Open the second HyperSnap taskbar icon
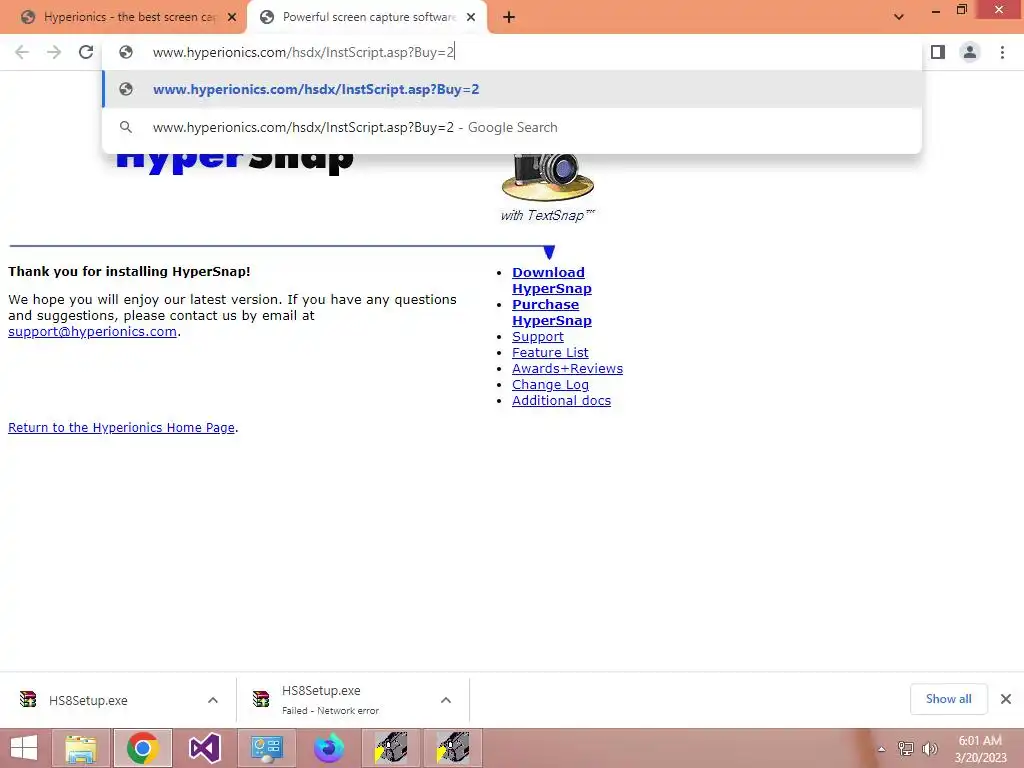Screen dimensions: 1024x768 tap(453, 748)
